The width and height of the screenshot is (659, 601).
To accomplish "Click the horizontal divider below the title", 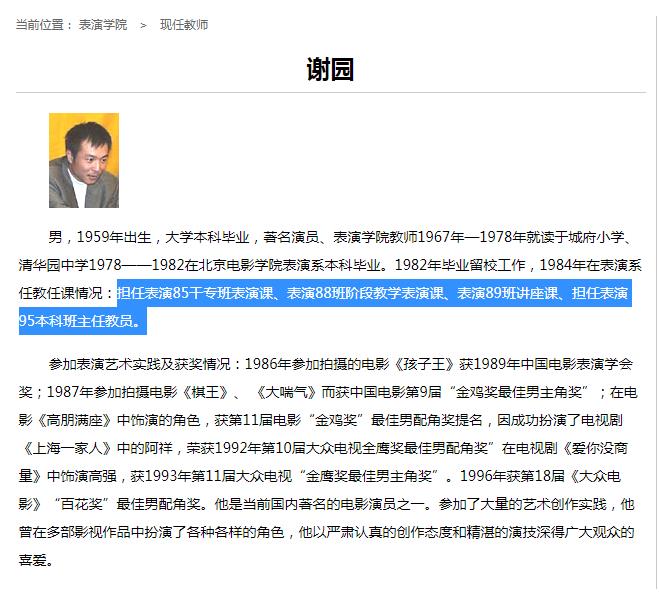I will tap(331, 92).
